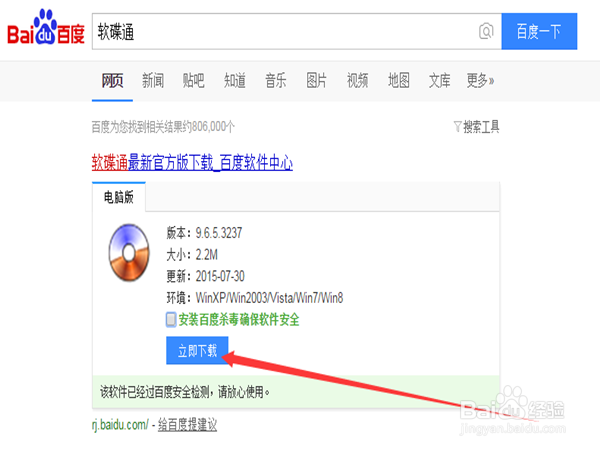Click the 百度一下 search button
The width and height of the screenshot is (600, 450).
coord(539,31)
